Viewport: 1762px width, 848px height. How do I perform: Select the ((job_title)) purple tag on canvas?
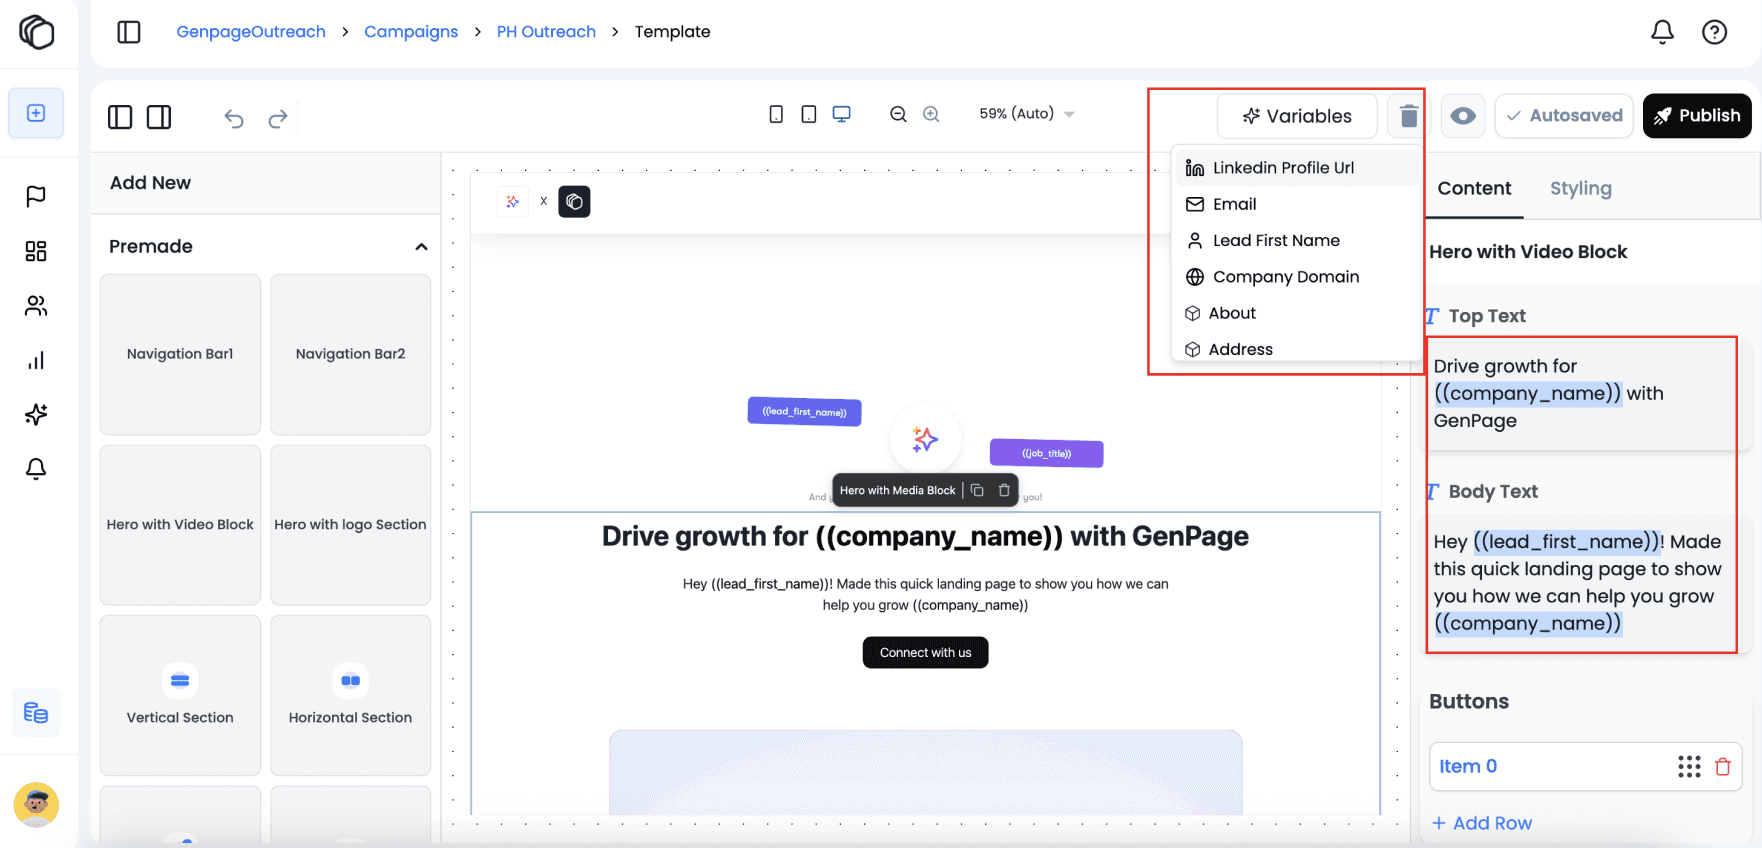1046,453
